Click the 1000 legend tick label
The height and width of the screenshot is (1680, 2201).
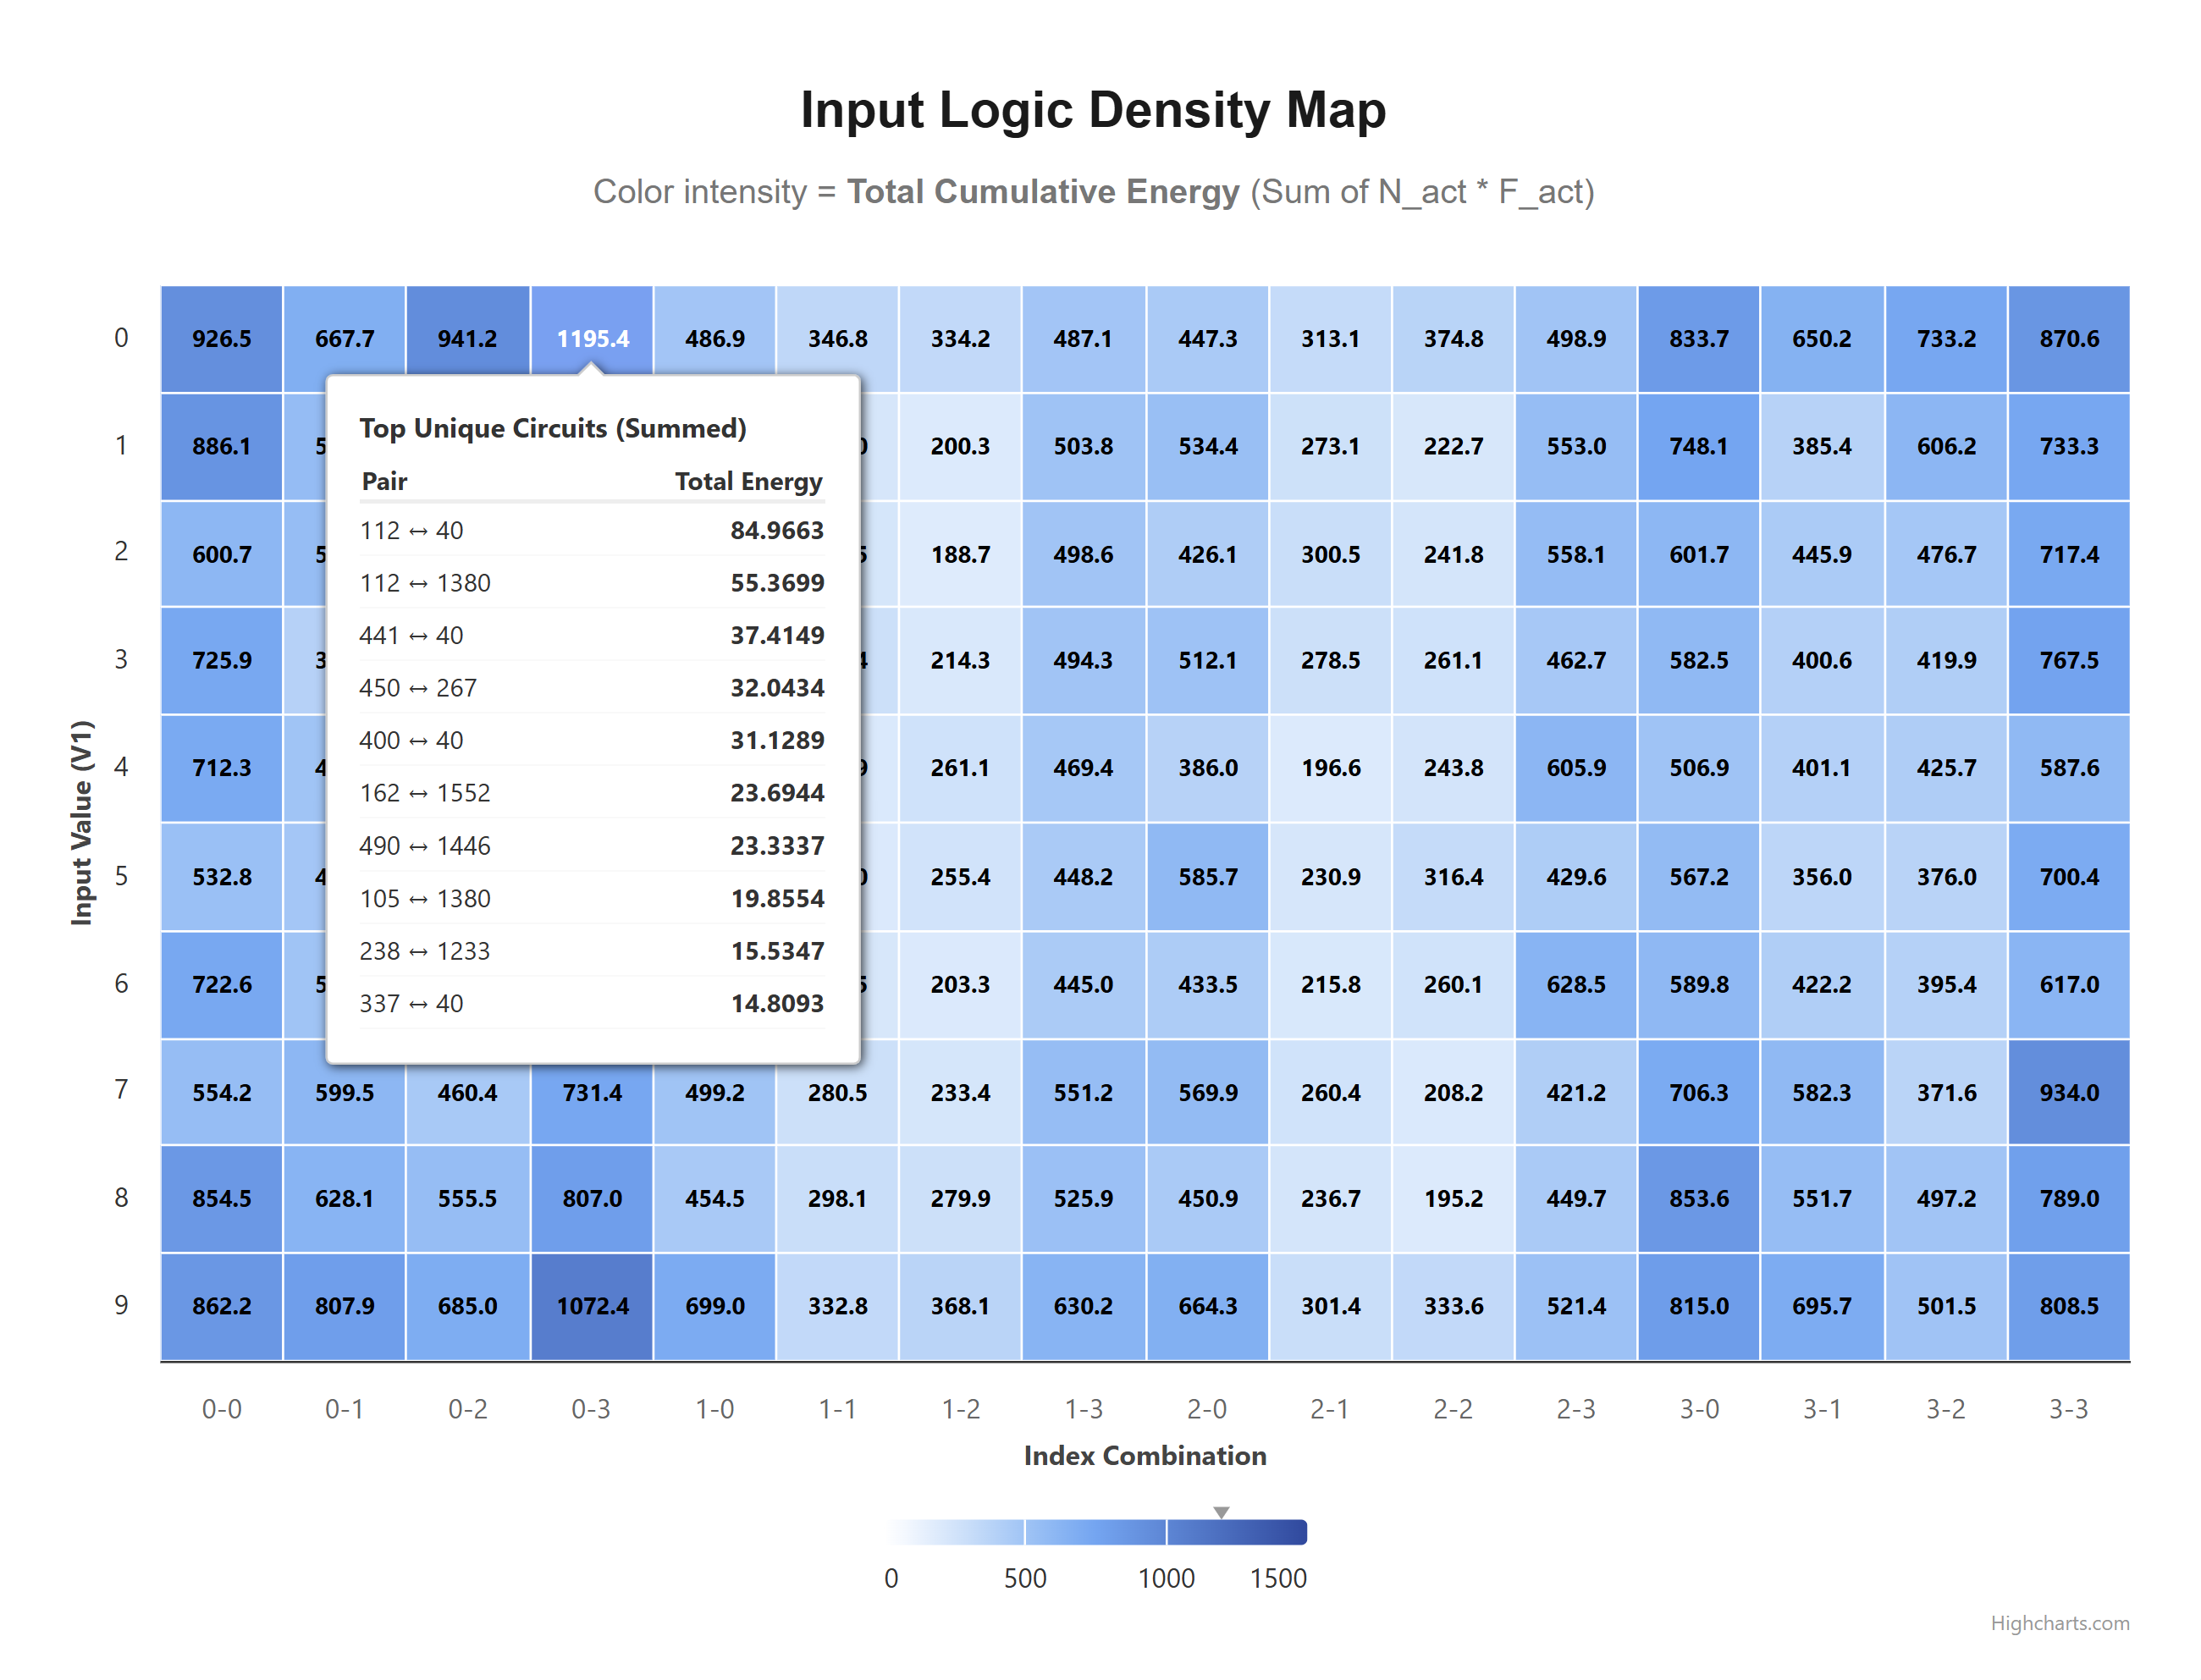coord(1166,1578)
